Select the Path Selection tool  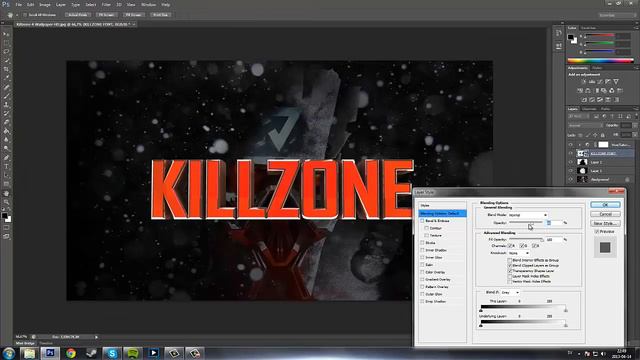[x=6, y=175]
